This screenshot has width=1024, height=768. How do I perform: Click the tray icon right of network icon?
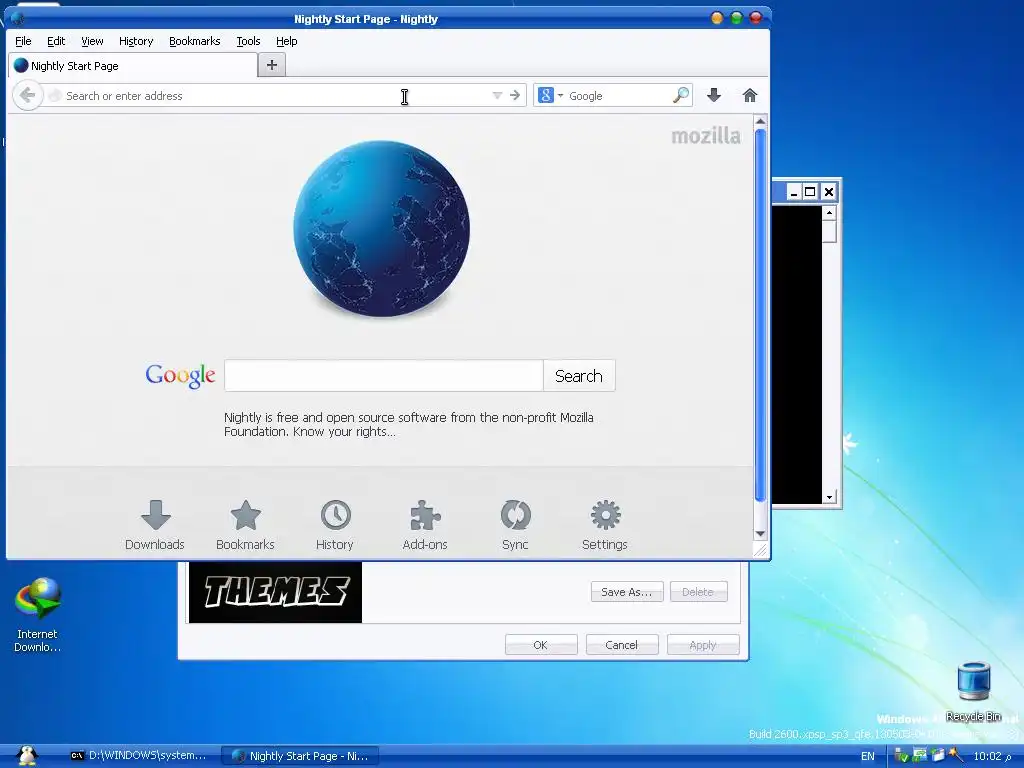938,756
